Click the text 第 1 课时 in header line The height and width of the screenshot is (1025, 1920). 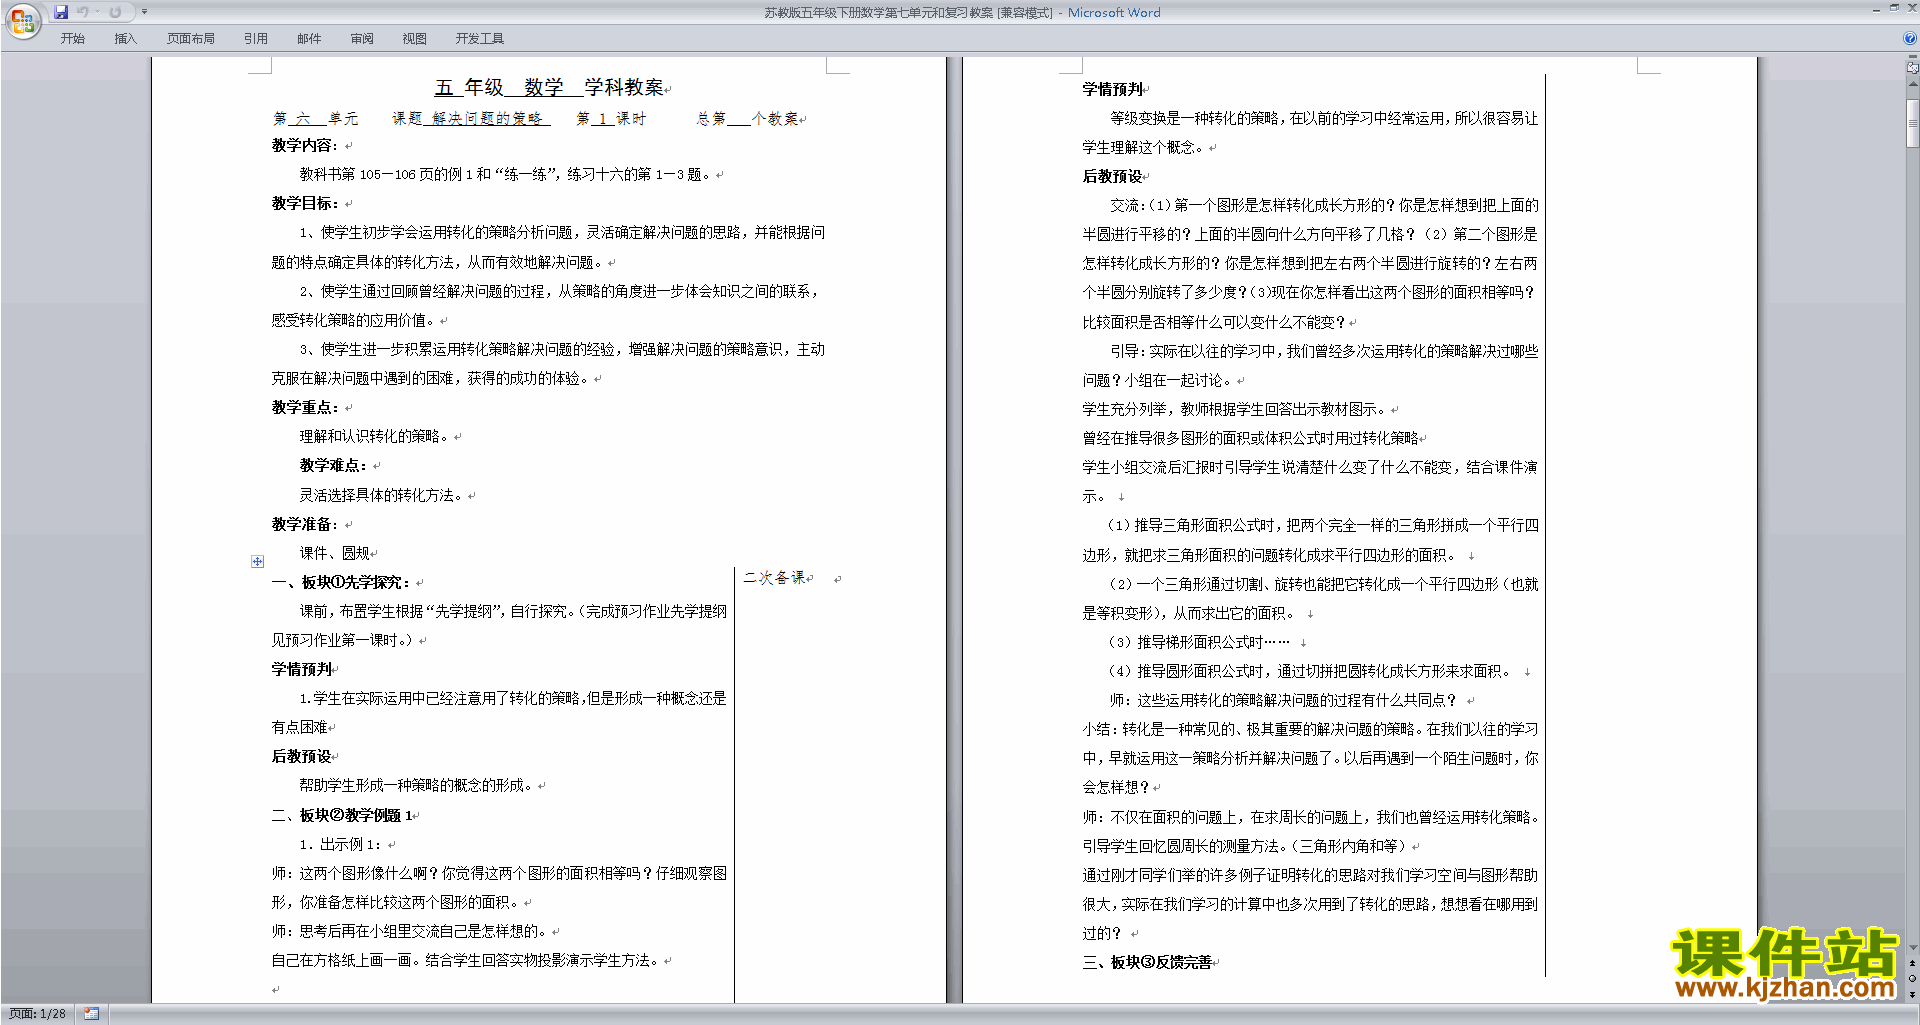(x=611, y=118)
